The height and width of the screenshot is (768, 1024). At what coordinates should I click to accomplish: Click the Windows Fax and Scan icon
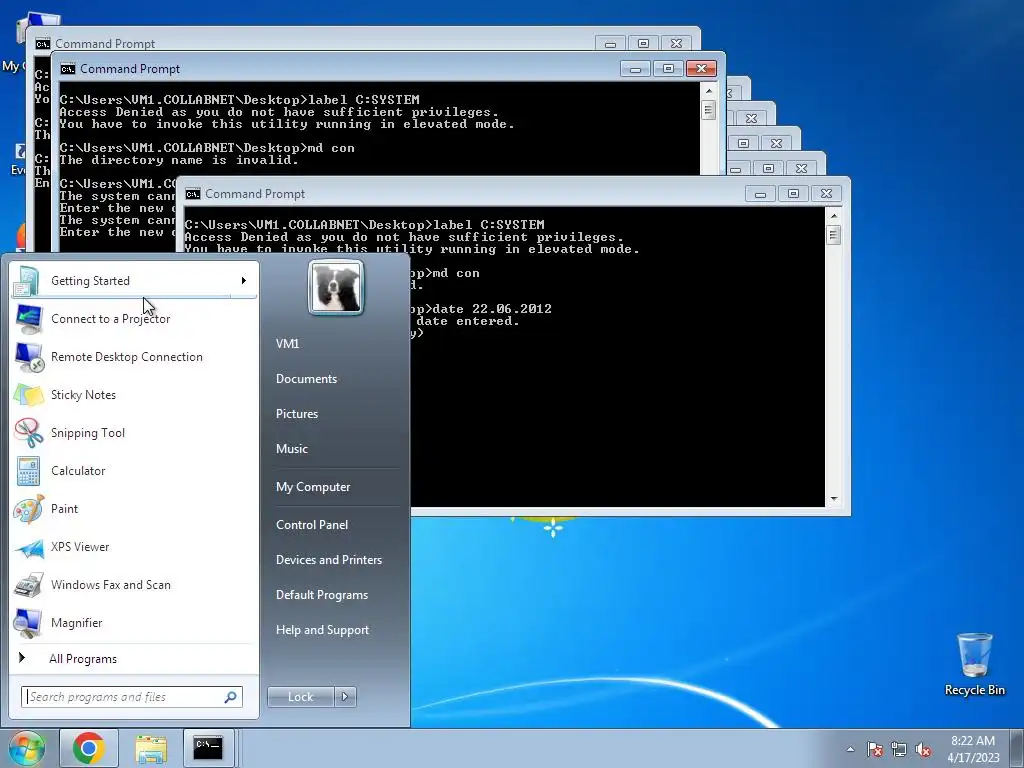coord(29,585)
